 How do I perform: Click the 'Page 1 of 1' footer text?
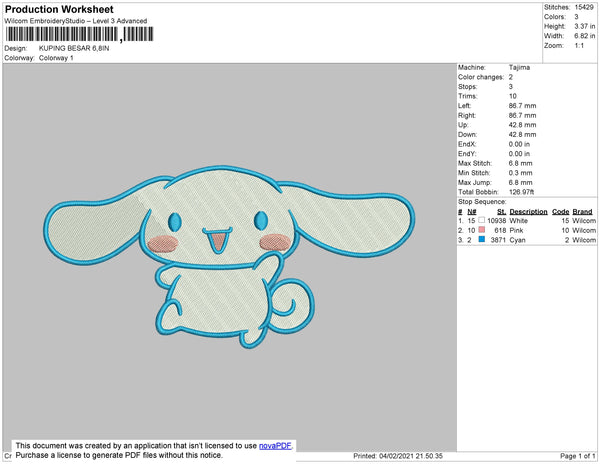(577, 456)
